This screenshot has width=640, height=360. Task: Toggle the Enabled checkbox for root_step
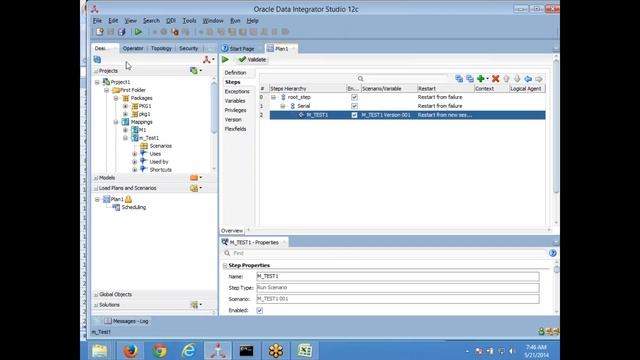click(x=354, y=98)
